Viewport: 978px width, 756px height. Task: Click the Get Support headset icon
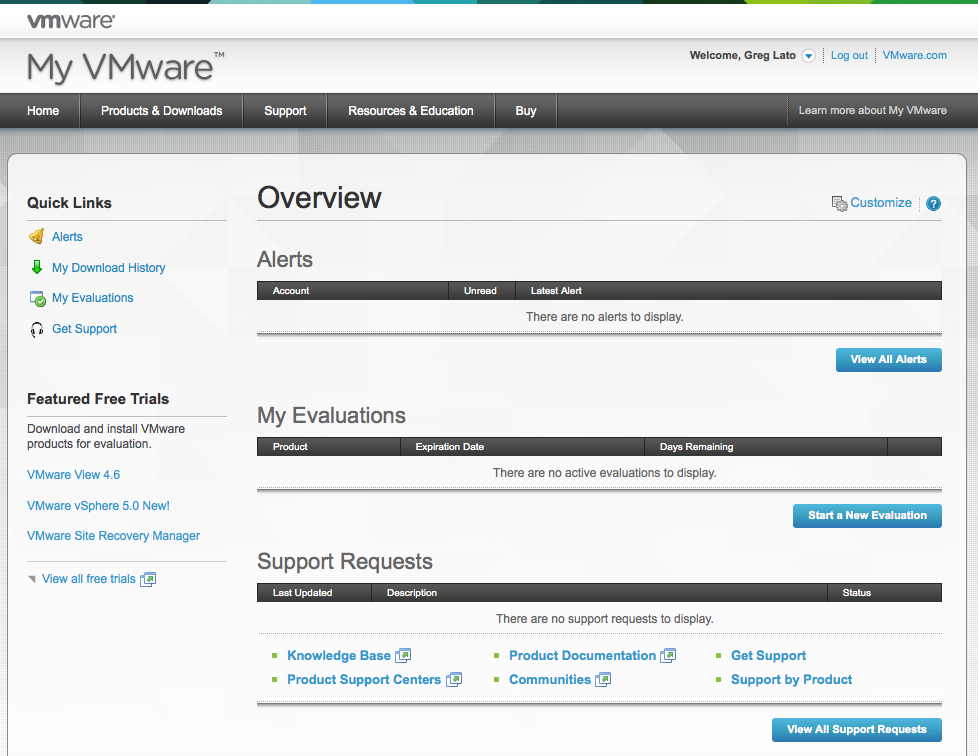point(37,329)
